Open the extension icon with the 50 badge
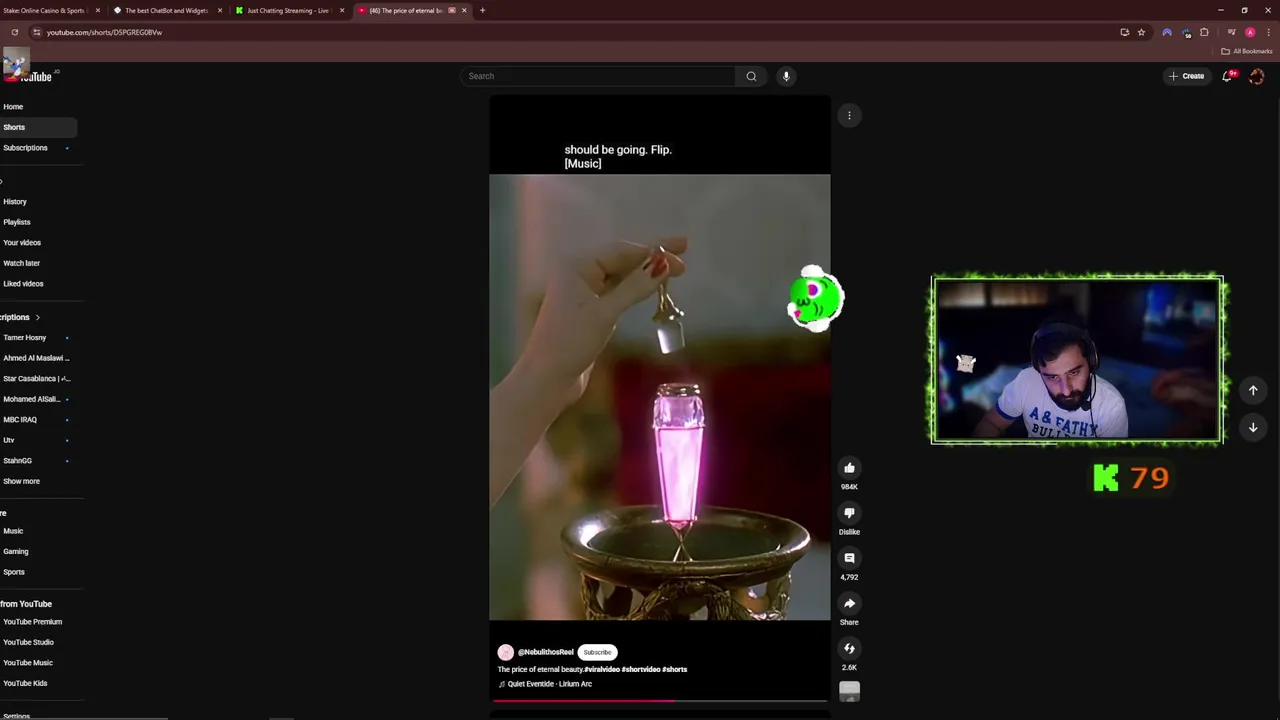Image resolution: width=1280 pixels, height=720 pixels. [x=1186, y=32]
